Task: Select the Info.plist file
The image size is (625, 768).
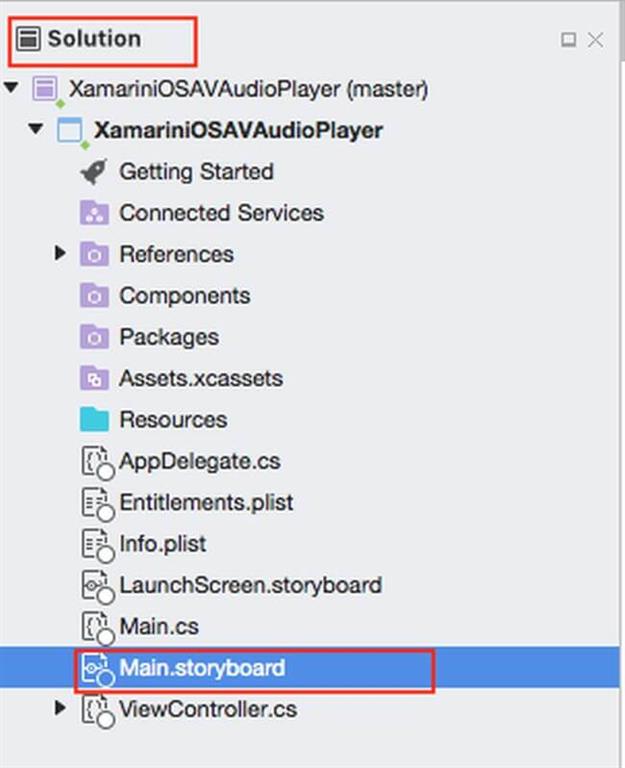Action: [x=162, y=544]
